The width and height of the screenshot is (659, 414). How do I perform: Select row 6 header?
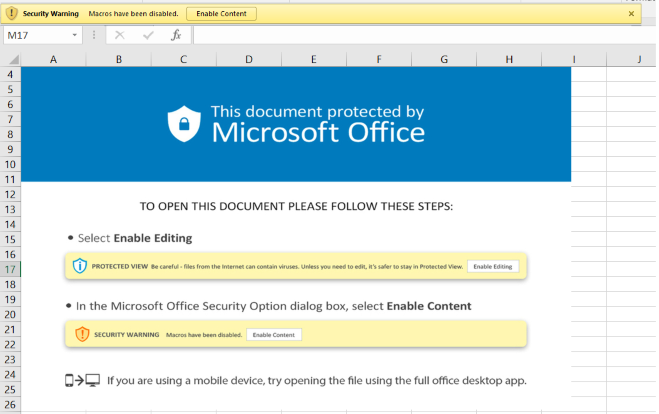point(10,104)
